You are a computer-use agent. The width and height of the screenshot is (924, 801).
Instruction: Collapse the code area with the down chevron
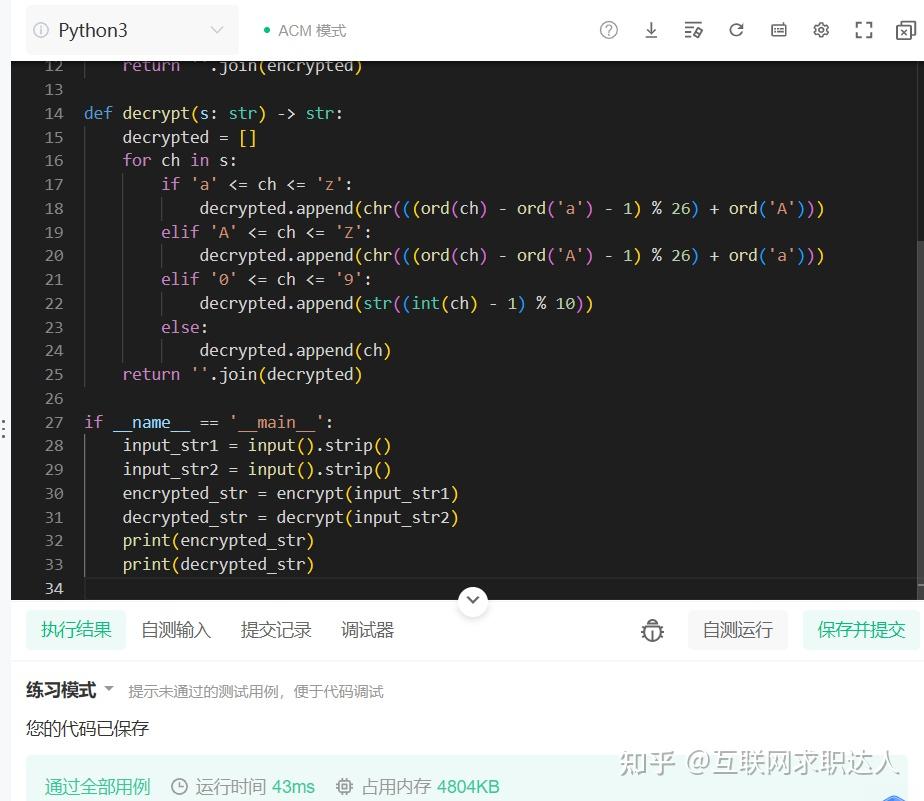(x=472, y=600)
